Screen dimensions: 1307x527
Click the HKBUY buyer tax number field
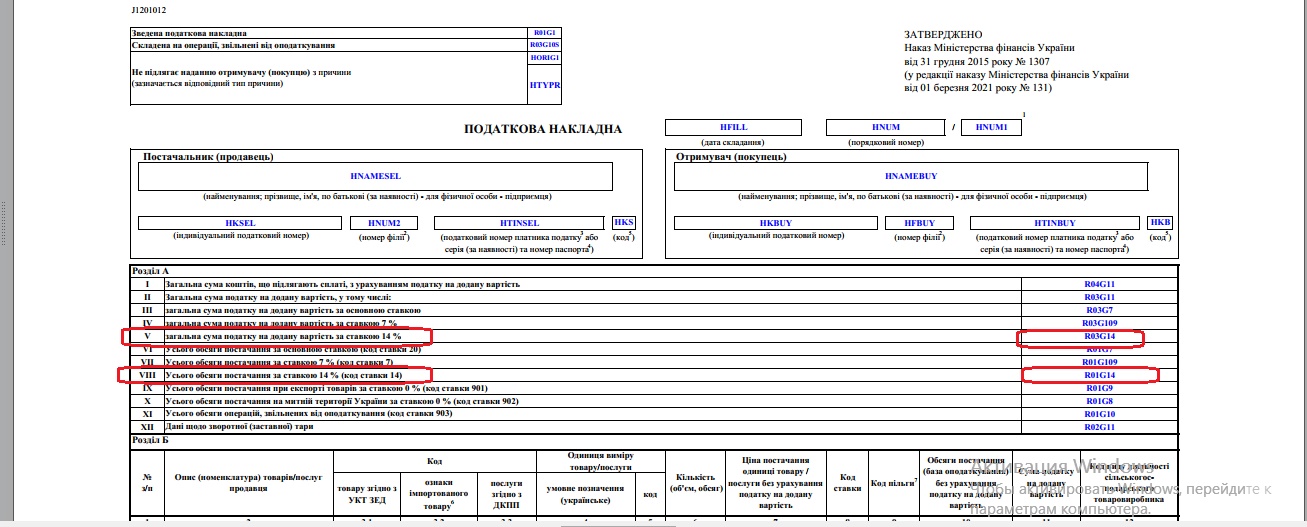click(775, 223)
